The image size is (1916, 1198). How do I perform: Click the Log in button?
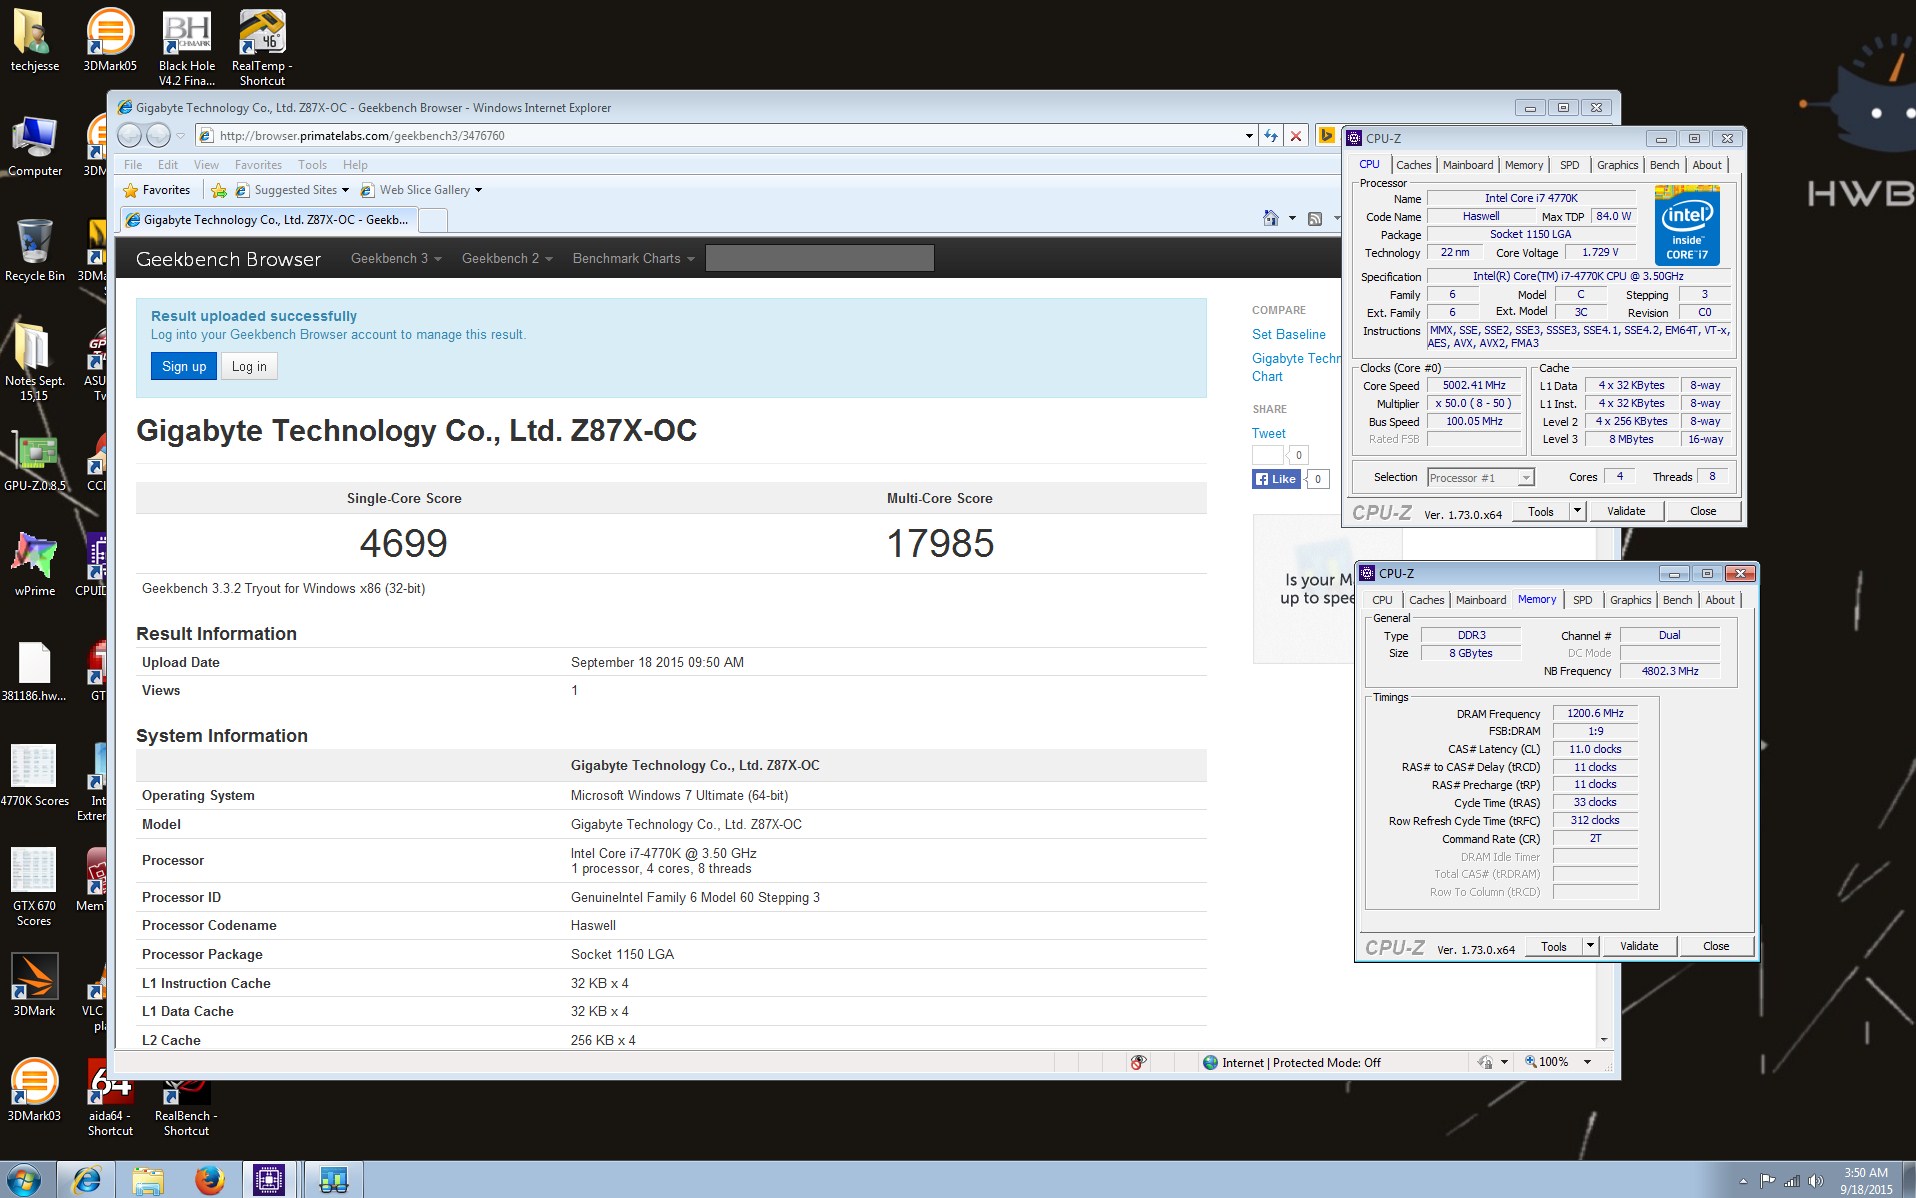click(249, 366)
